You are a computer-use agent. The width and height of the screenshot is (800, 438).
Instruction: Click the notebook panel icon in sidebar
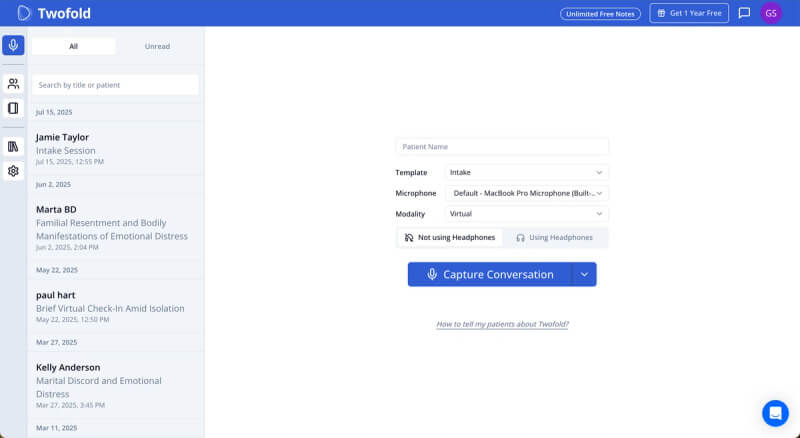click(13, 108)
